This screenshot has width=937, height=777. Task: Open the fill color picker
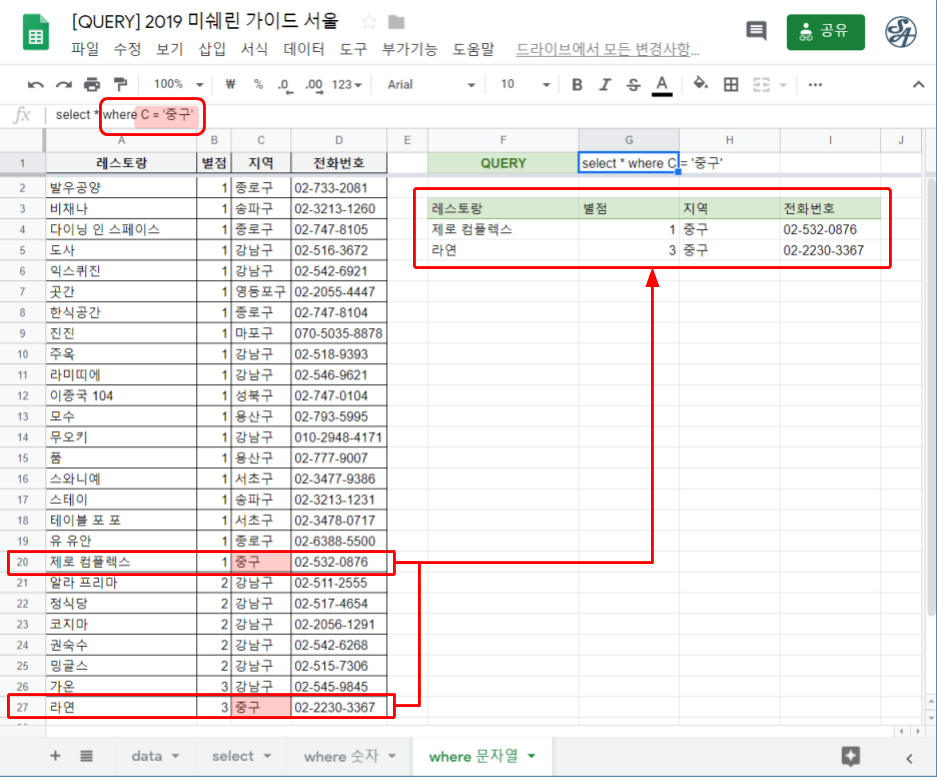(700, 85)
